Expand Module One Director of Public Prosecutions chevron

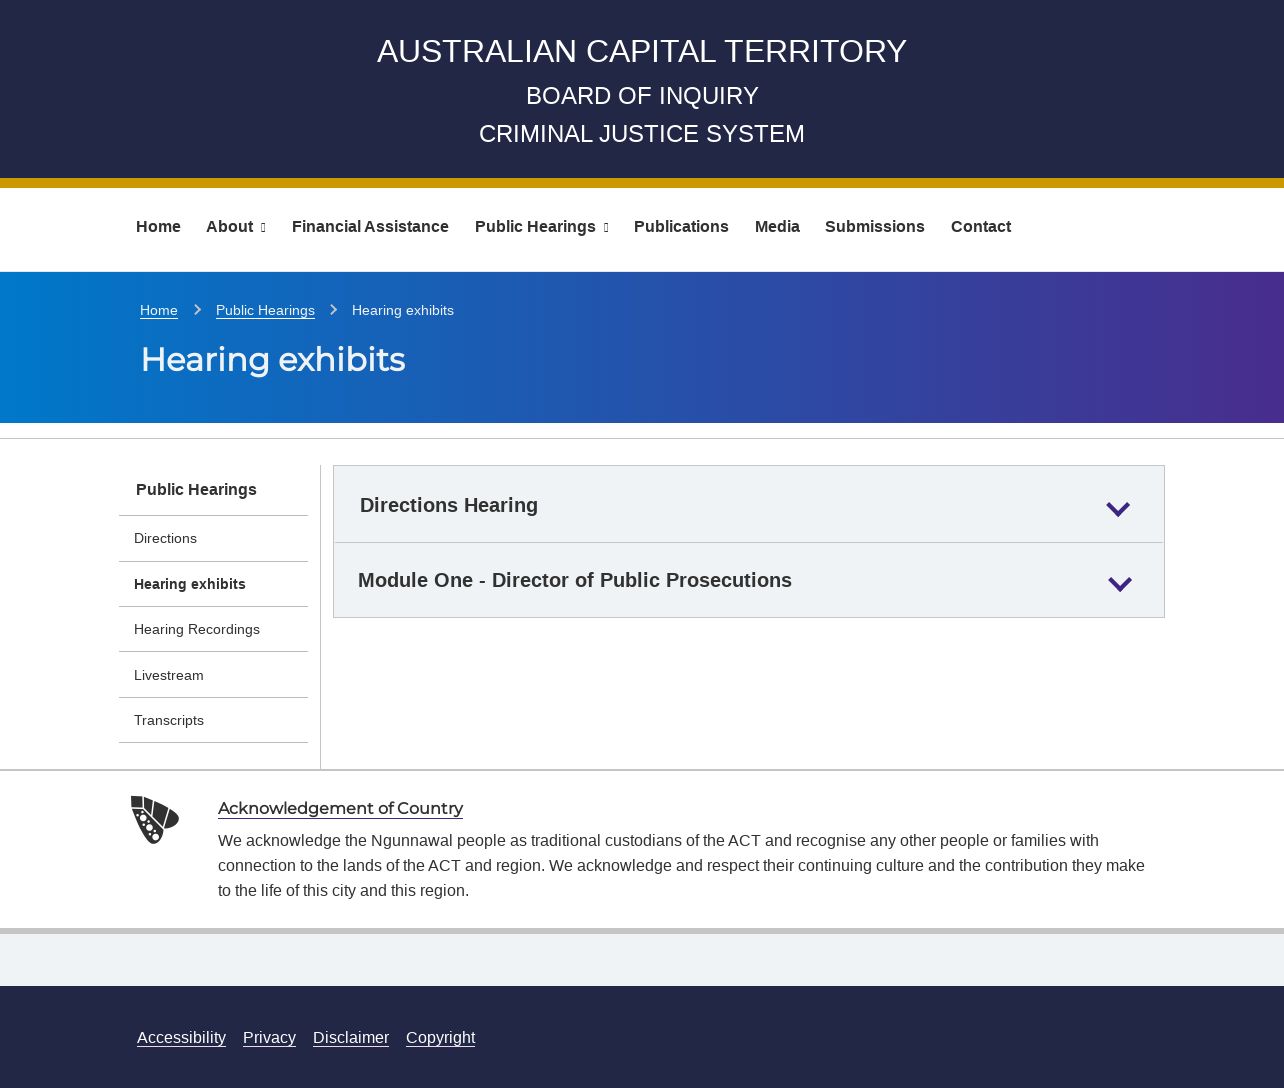click(1120, 583)
